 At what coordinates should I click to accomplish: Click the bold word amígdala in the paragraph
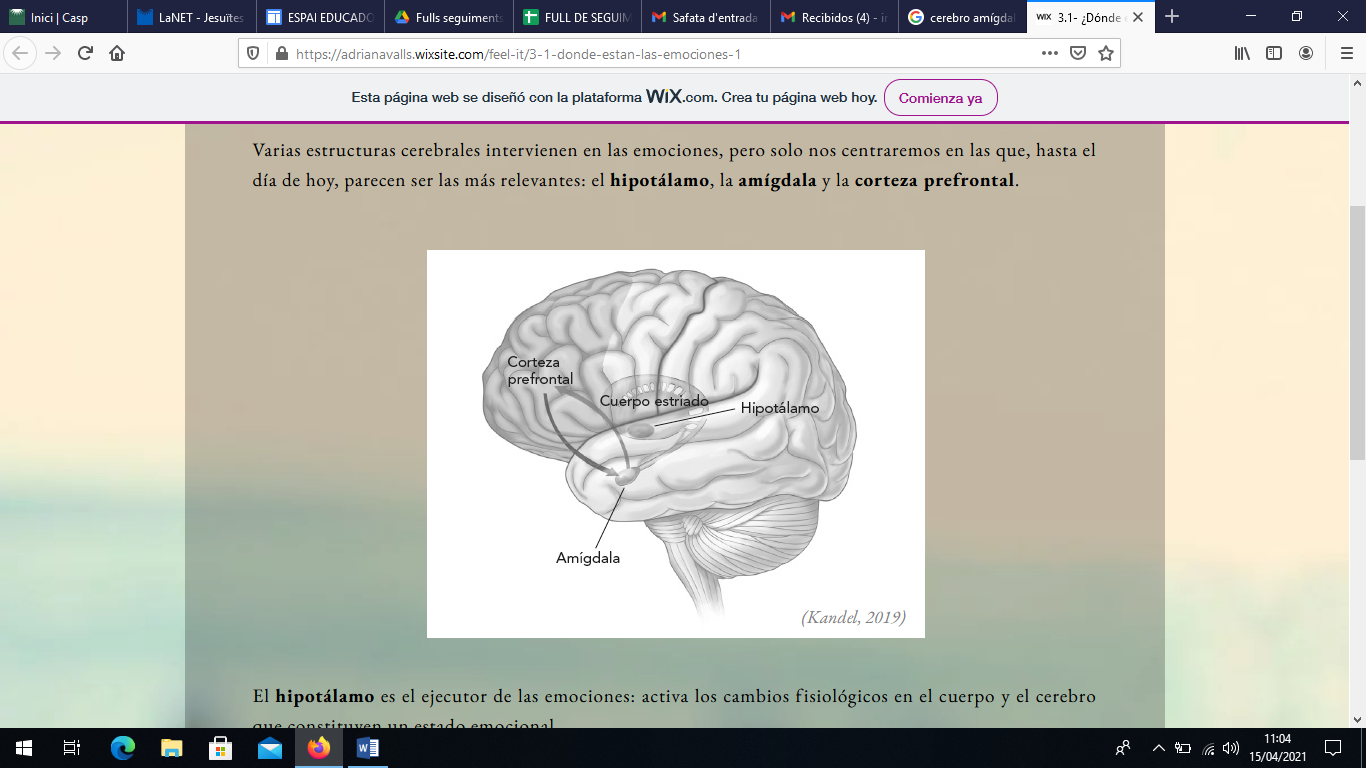777,182
